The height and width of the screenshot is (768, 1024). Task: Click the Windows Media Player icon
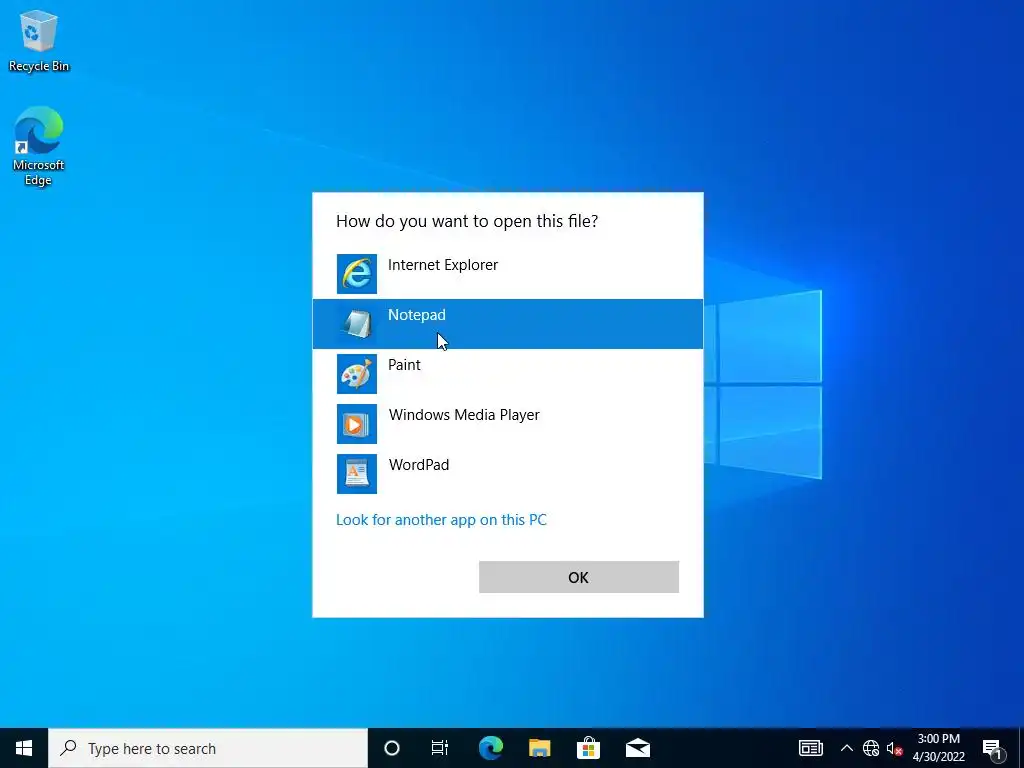click(357, 424)
